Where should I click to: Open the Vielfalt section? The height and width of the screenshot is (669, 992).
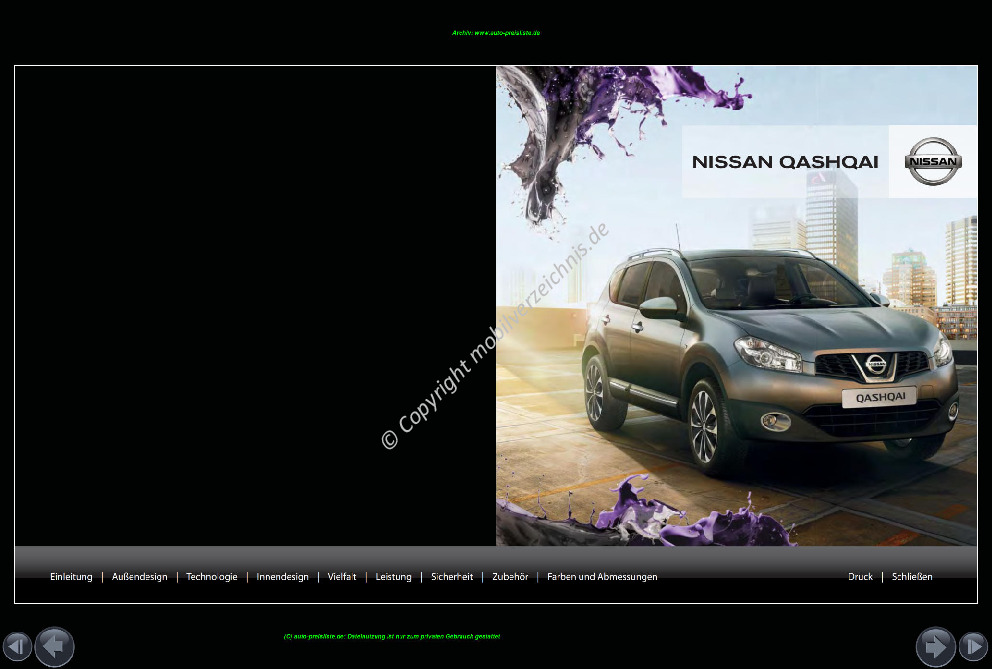point(342,577)
